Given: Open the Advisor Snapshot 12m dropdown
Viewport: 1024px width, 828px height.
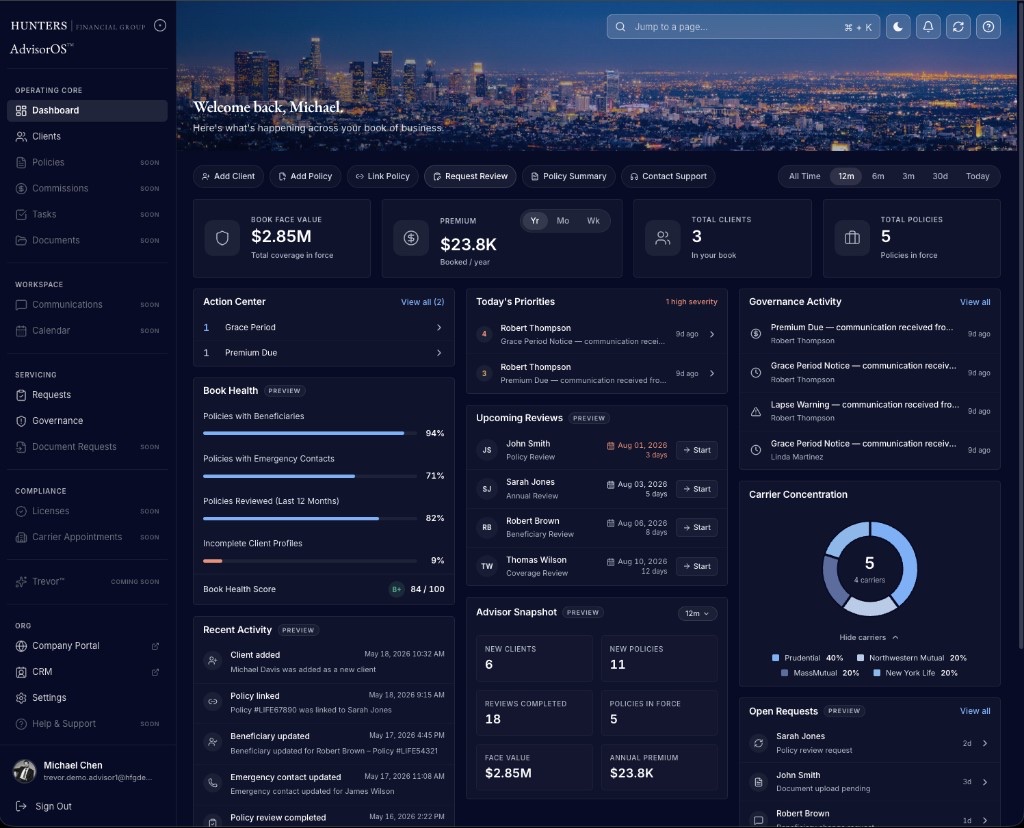Looking at the screenshot, I should pos(697,613).
